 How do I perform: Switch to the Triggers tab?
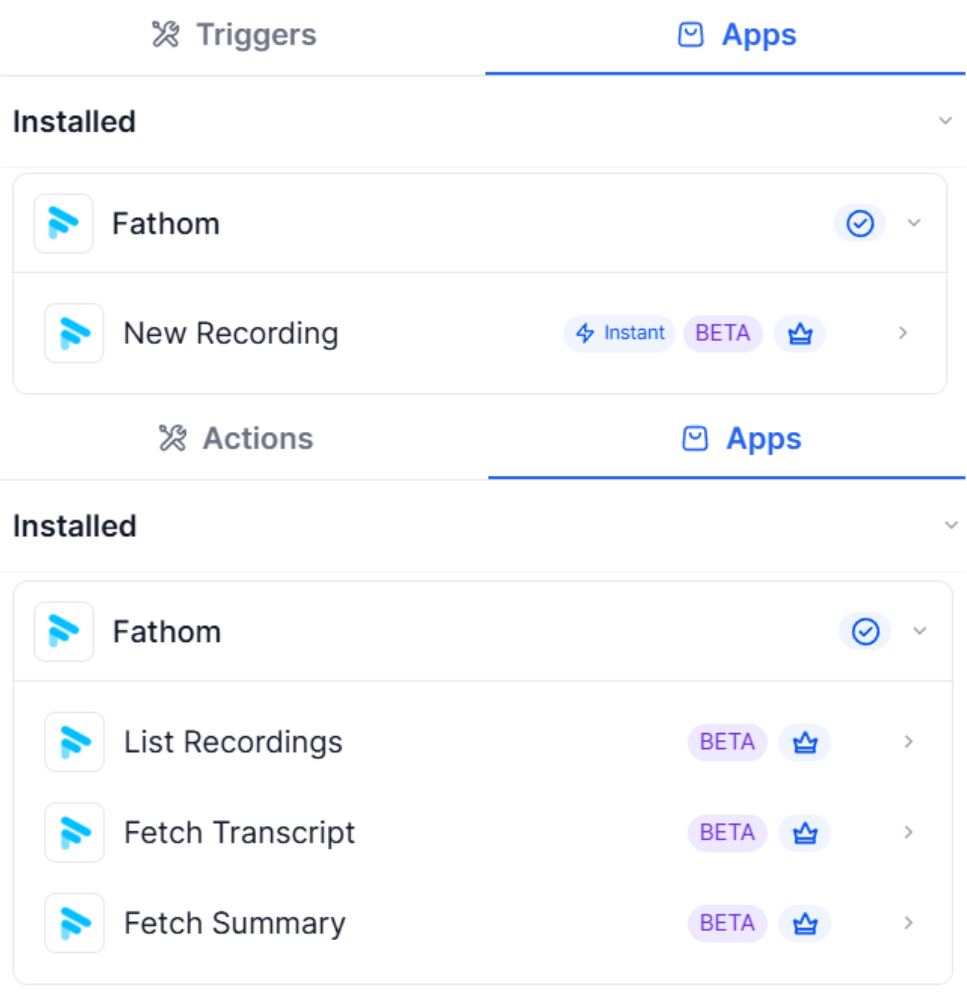(234, 35)
